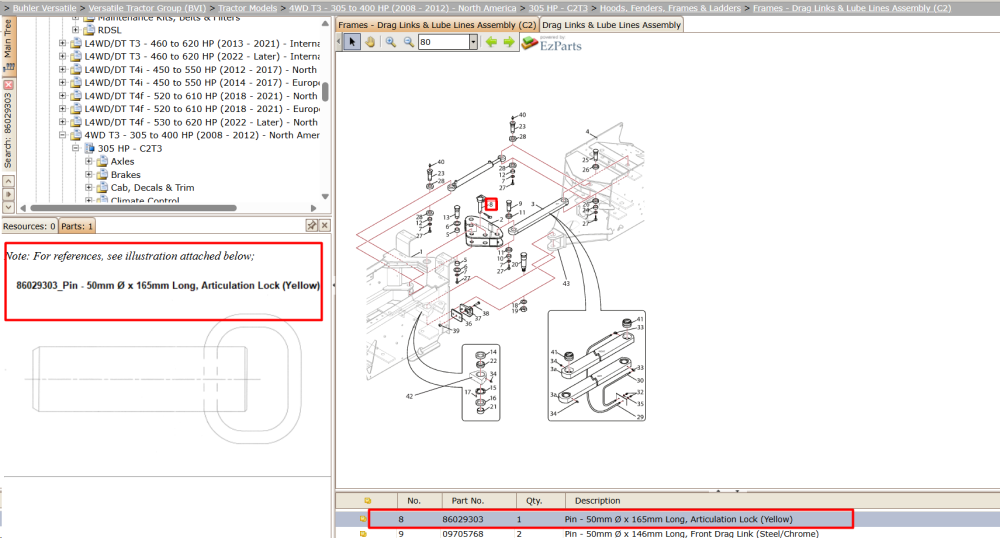Image resolution: width=1000 pixels, height=538 pixels.
Task: Expand the RDSL tree node
Action: point(75,30)
